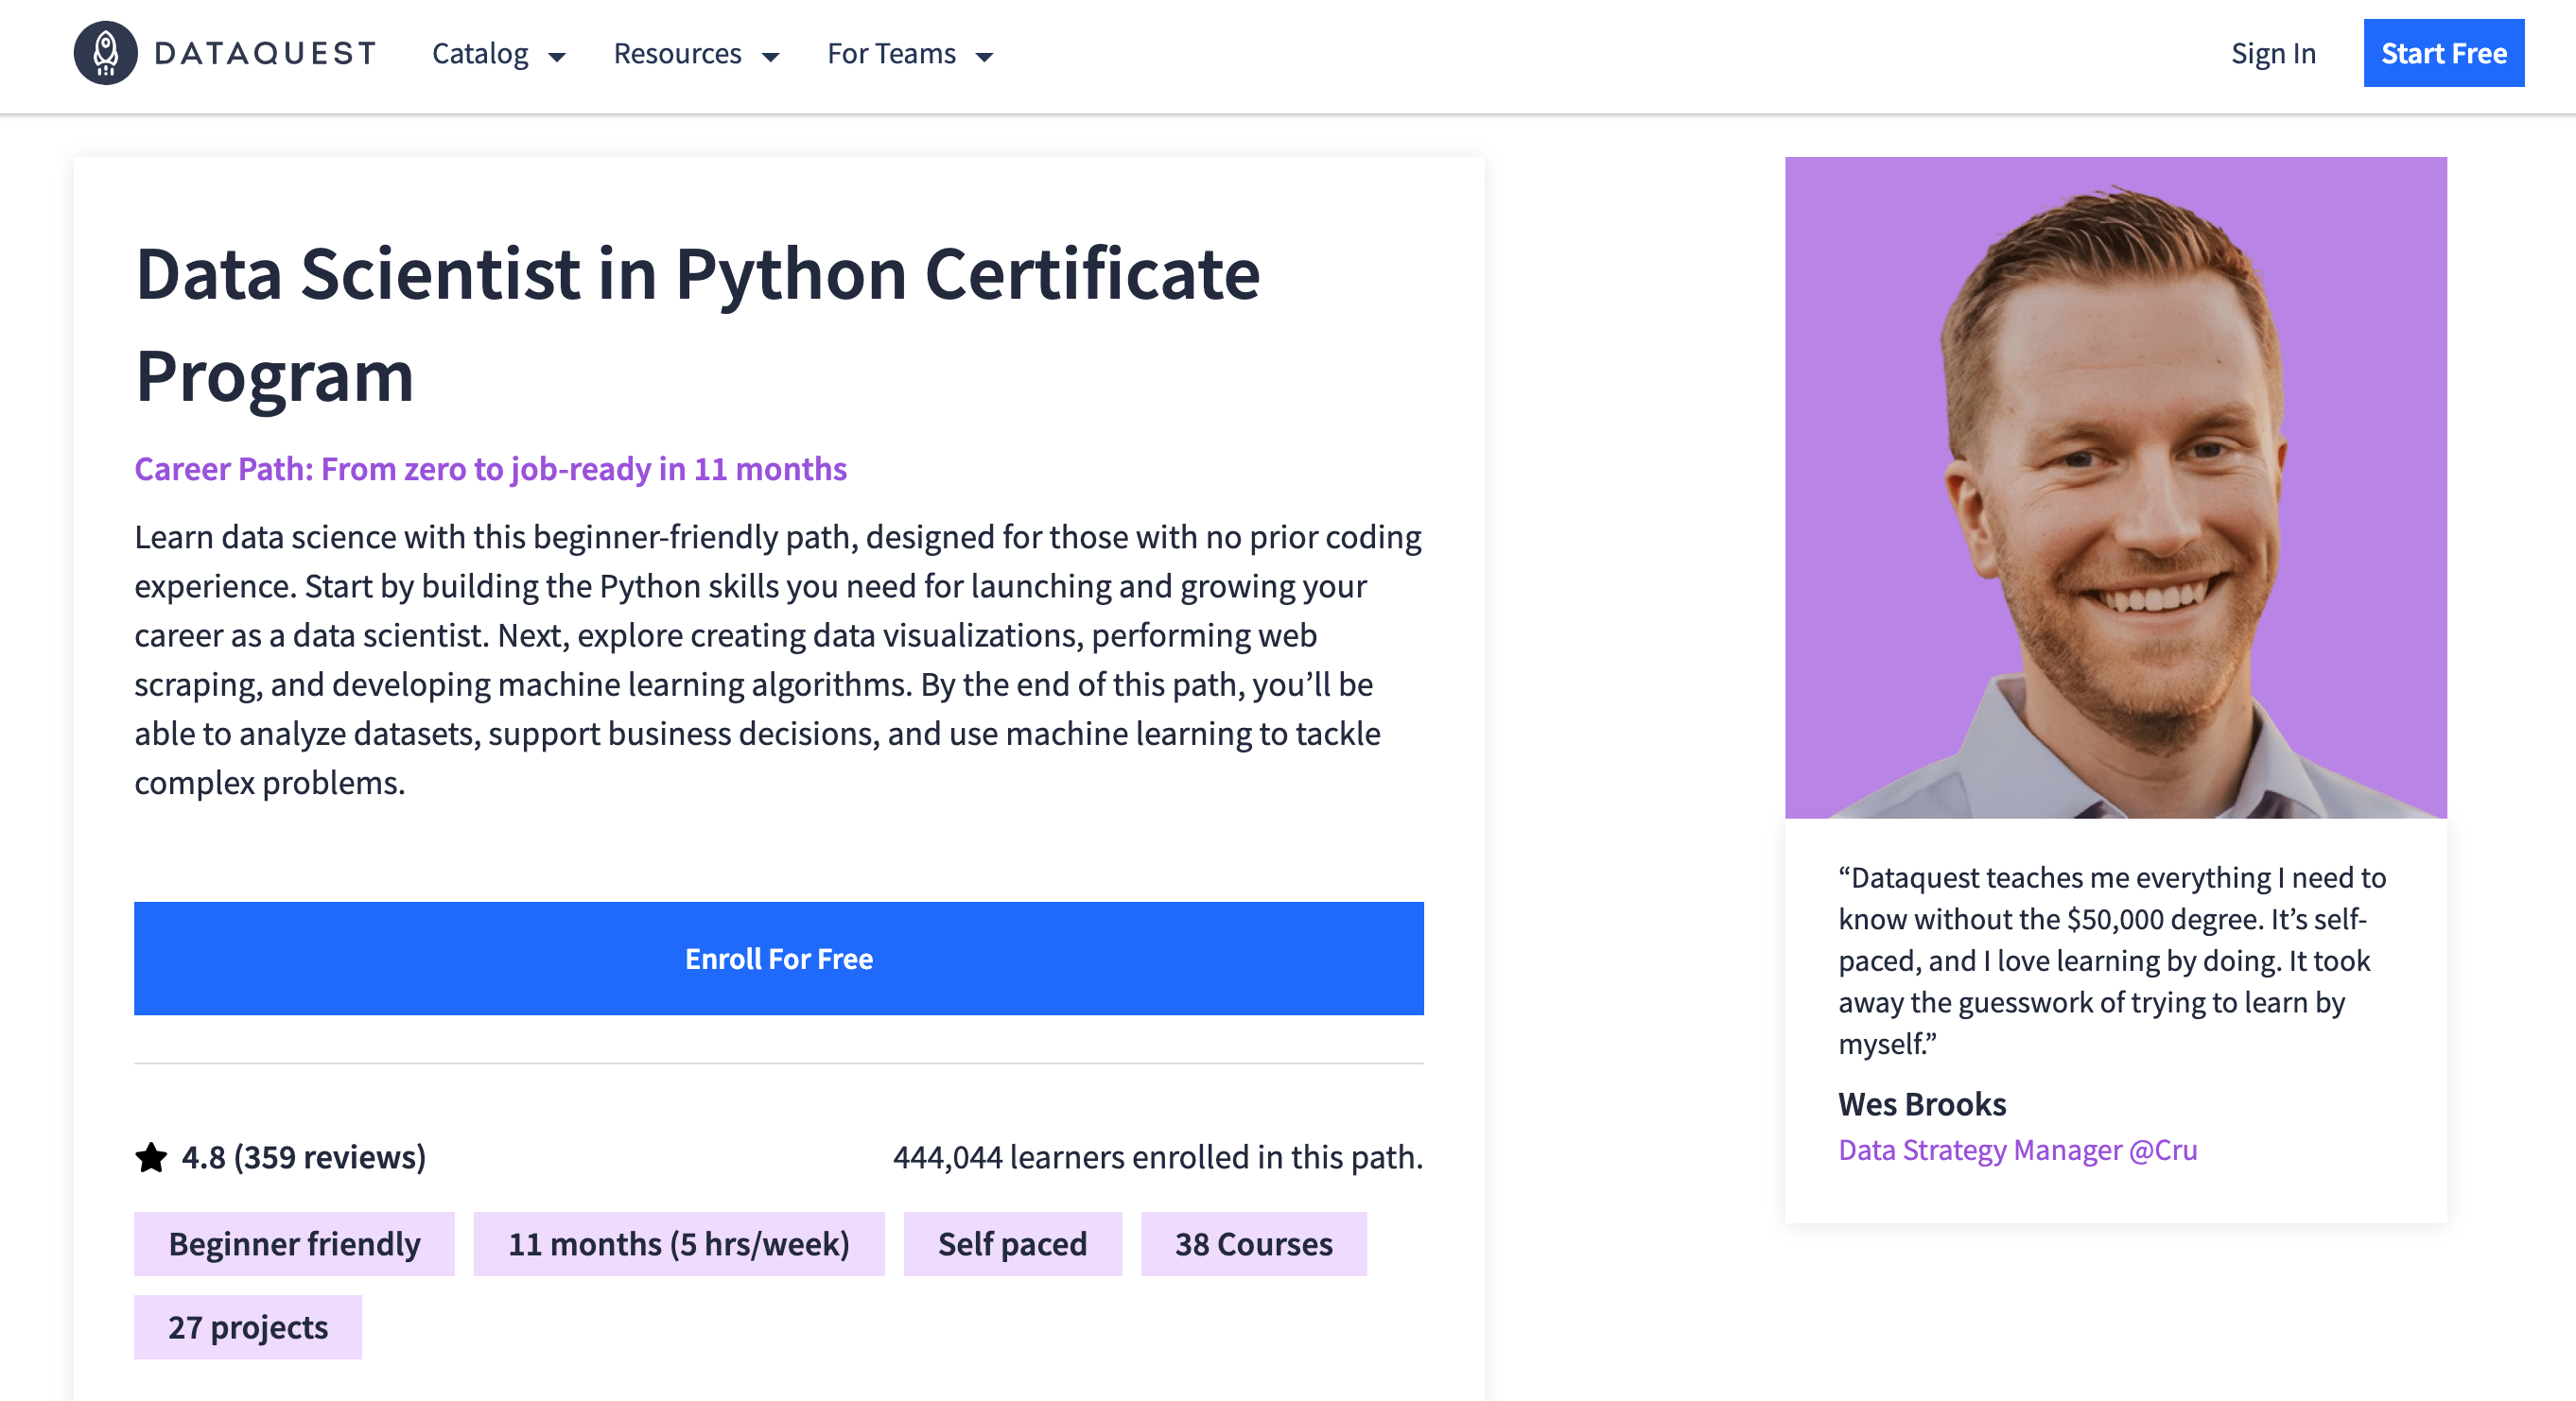Expand the Resources dropdown arrow
Screen dimensions: 2576x1401
pos(770,56)
